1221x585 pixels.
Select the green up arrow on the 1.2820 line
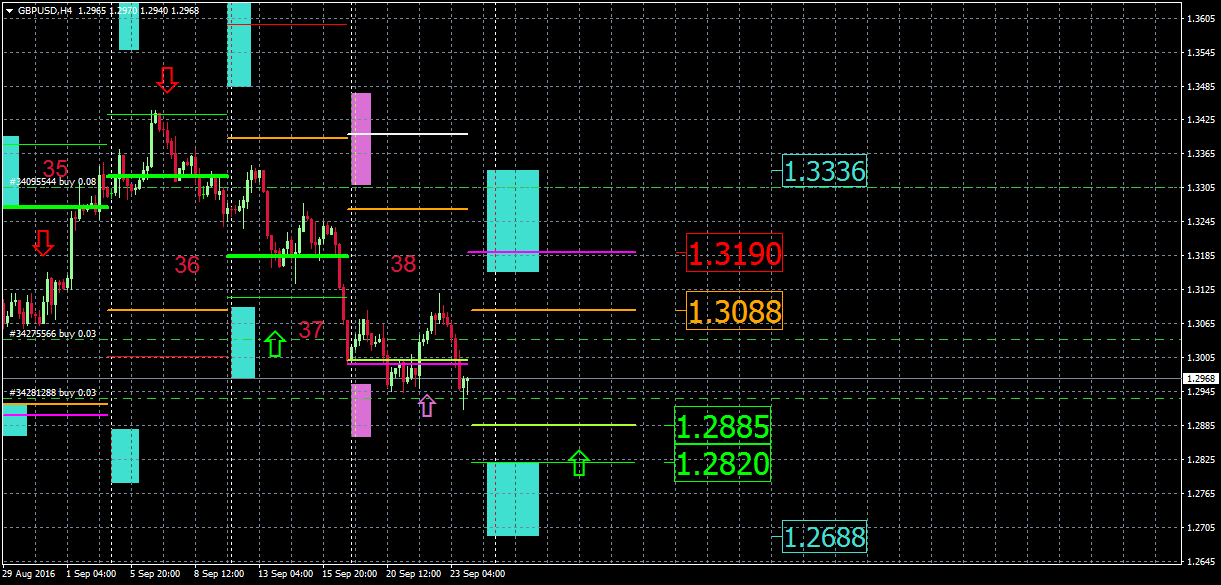[579, 462]
